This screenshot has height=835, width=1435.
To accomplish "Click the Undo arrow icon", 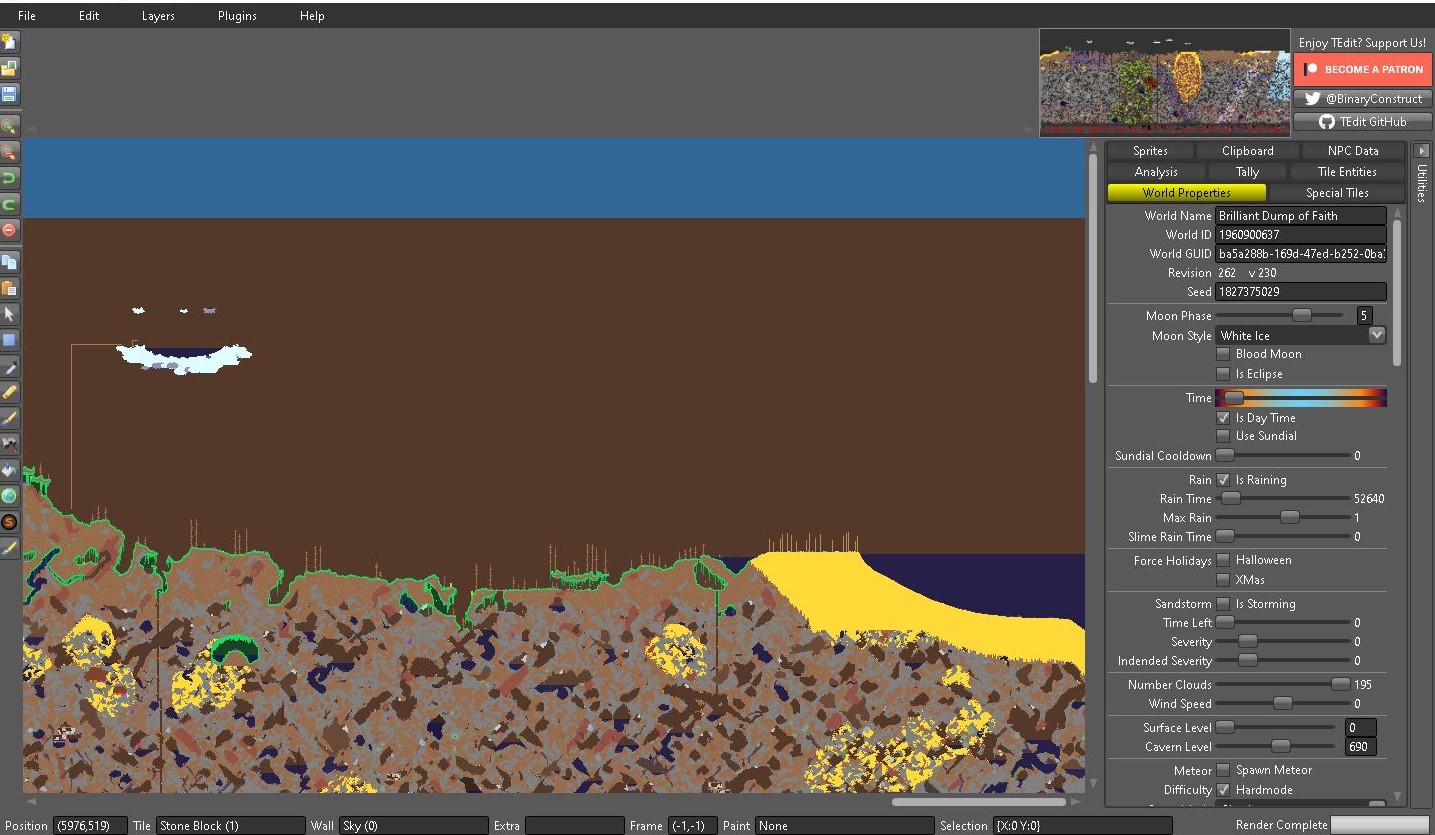I will (x=12, y=179).
